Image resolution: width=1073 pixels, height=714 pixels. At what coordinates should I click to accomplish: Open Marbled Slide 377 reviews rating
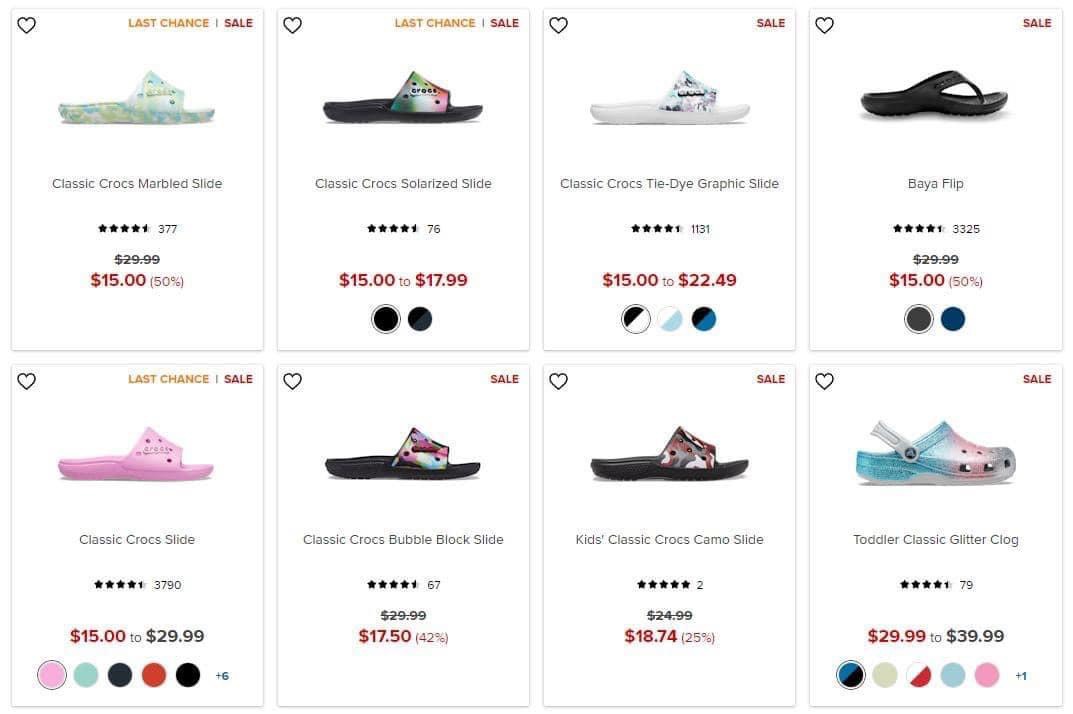point(137,229)
